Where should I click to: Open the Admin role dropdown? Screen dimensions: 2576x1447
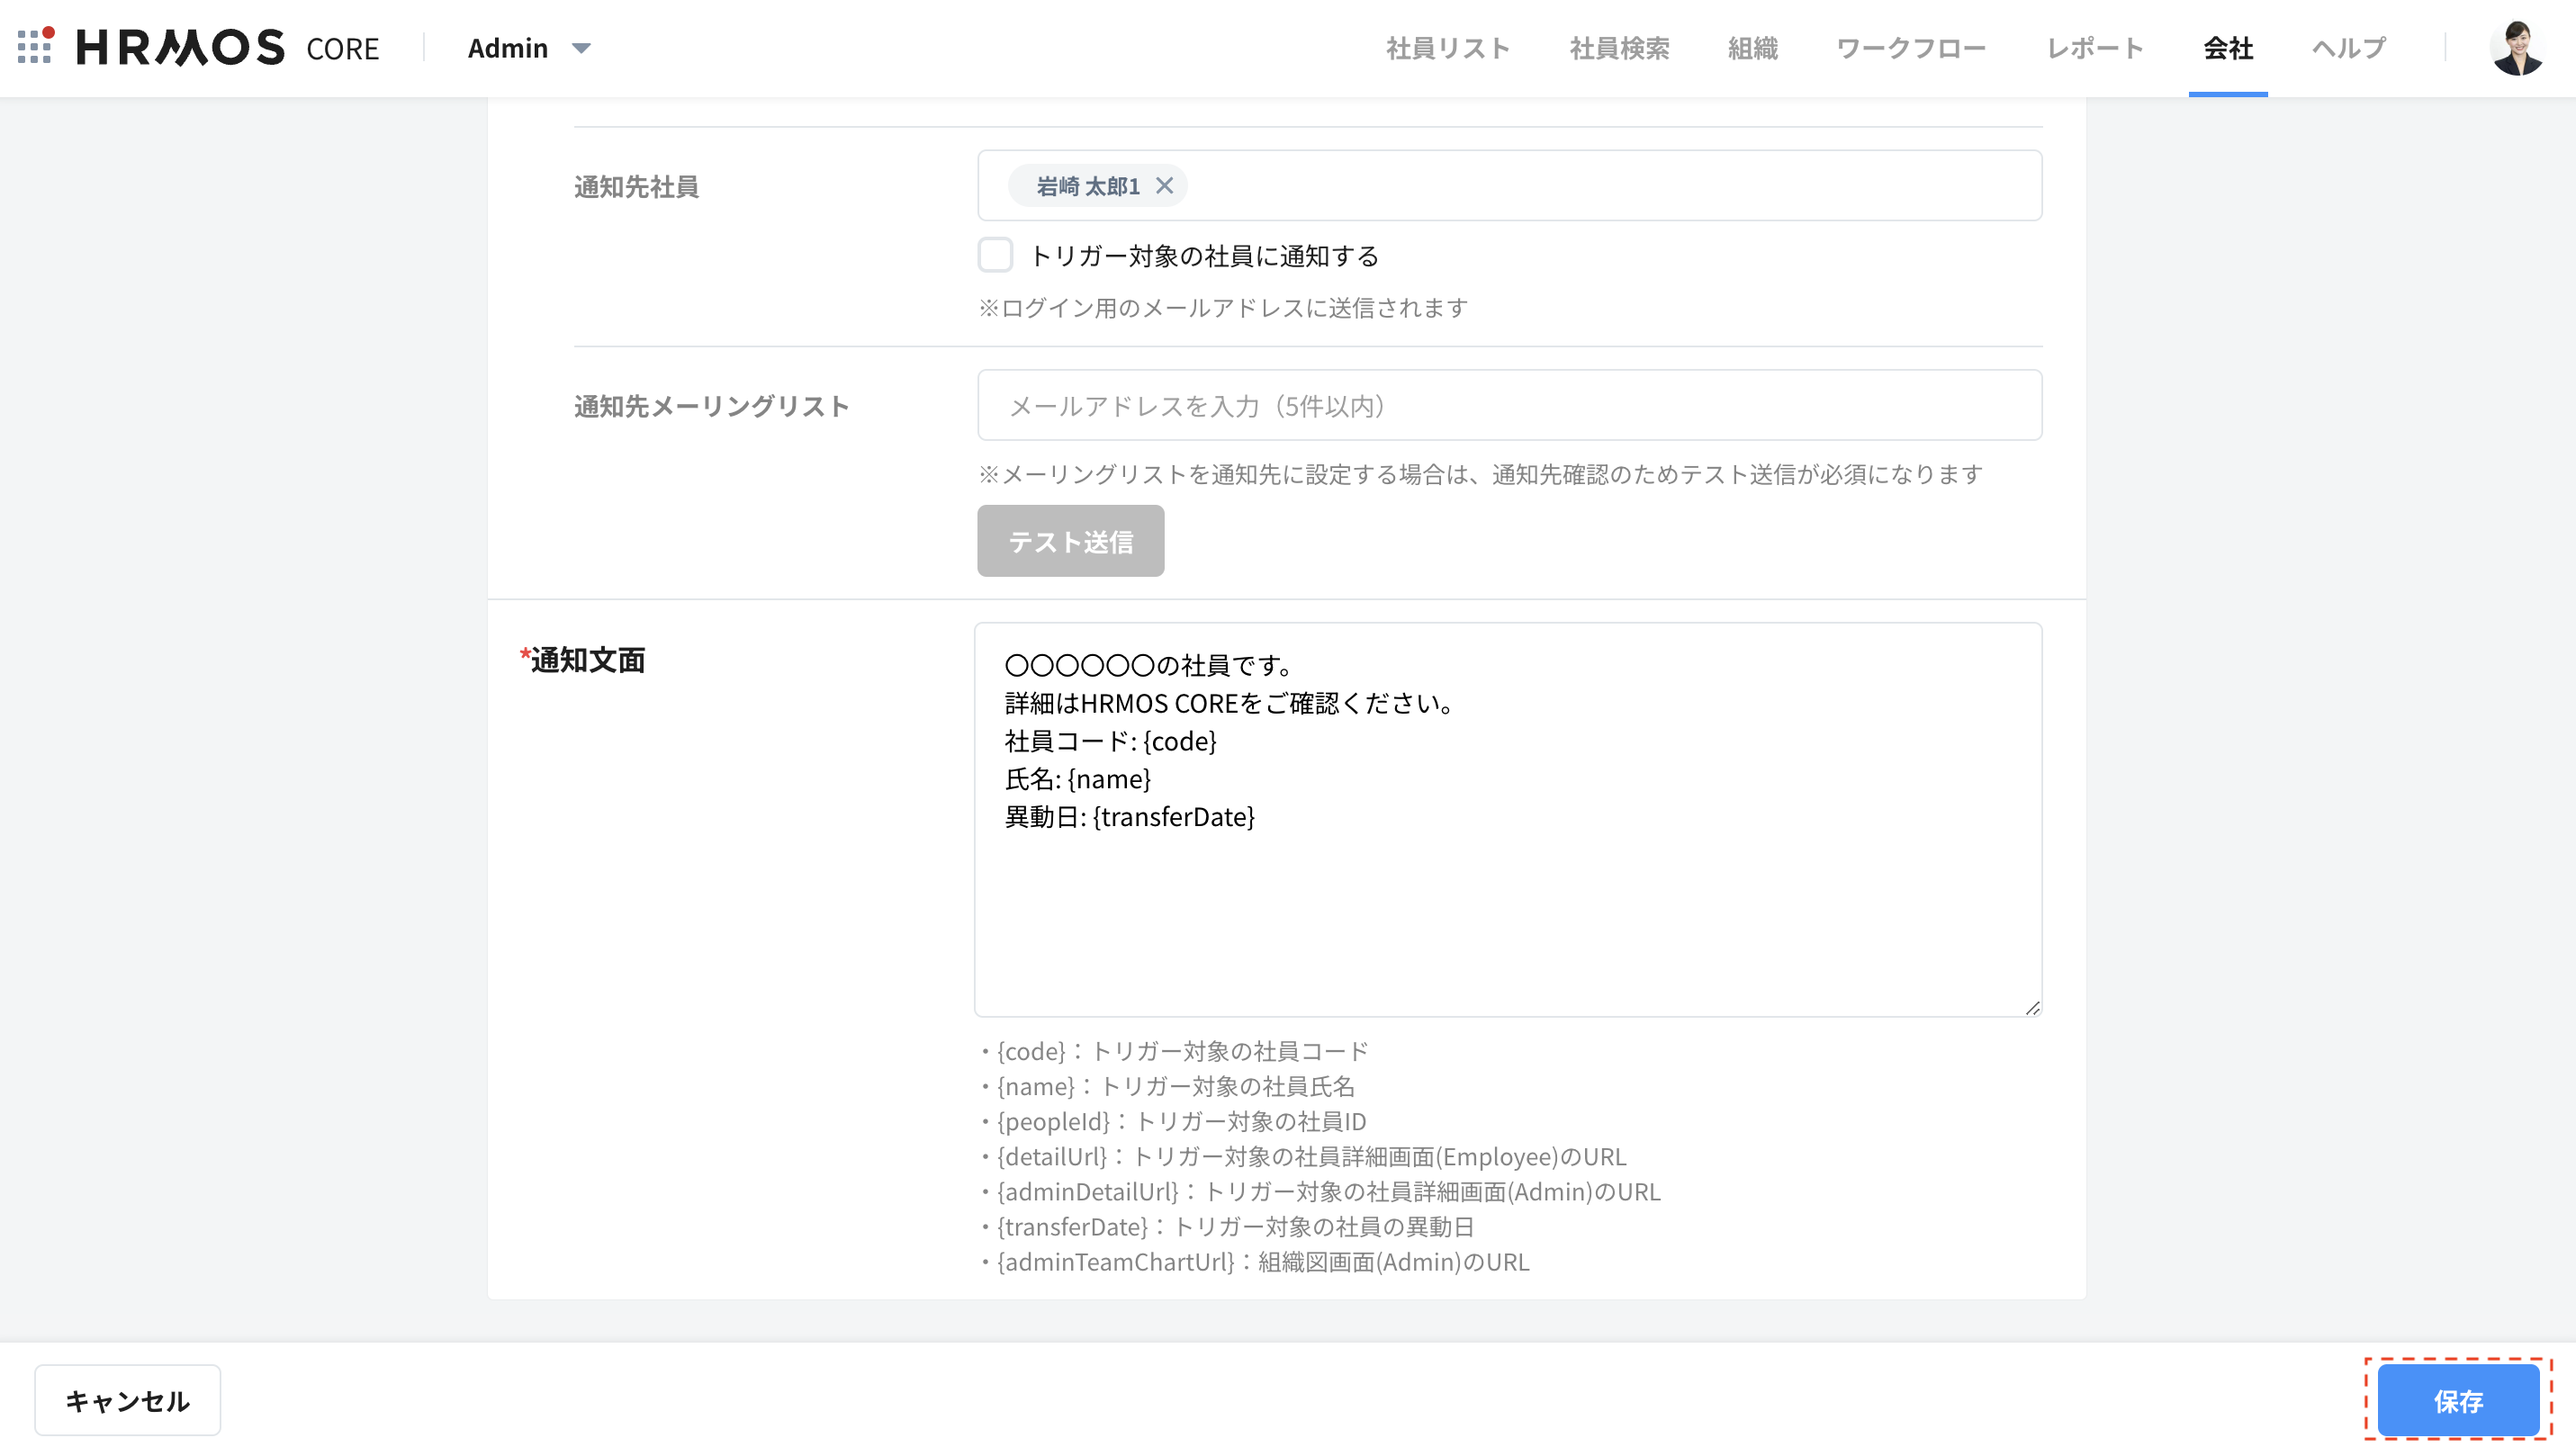(x=507, y=48)
